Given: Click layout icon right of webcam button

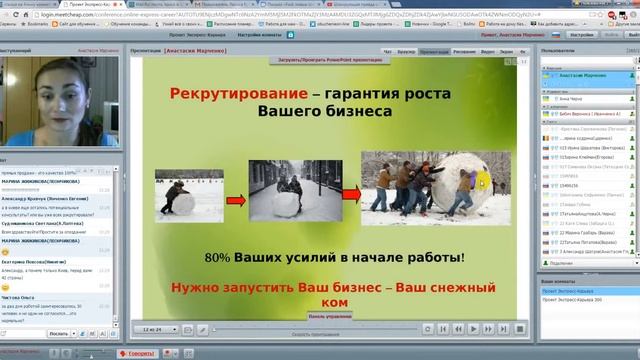Looking at the screenshot, I should tap(188, 353).
